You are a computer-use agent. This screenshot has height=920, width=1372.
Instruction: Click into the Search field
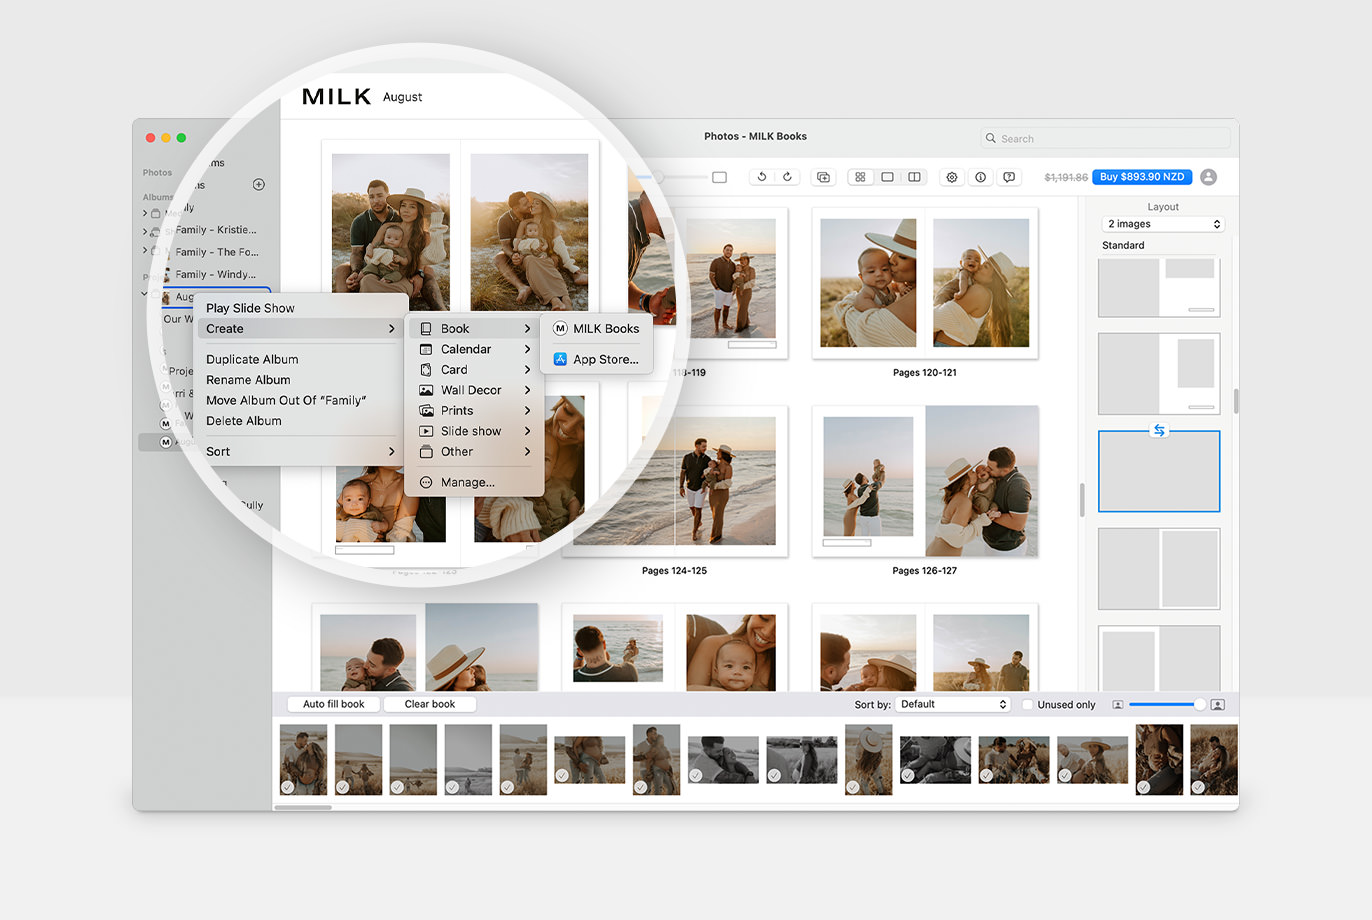[x=1106, y=139]
